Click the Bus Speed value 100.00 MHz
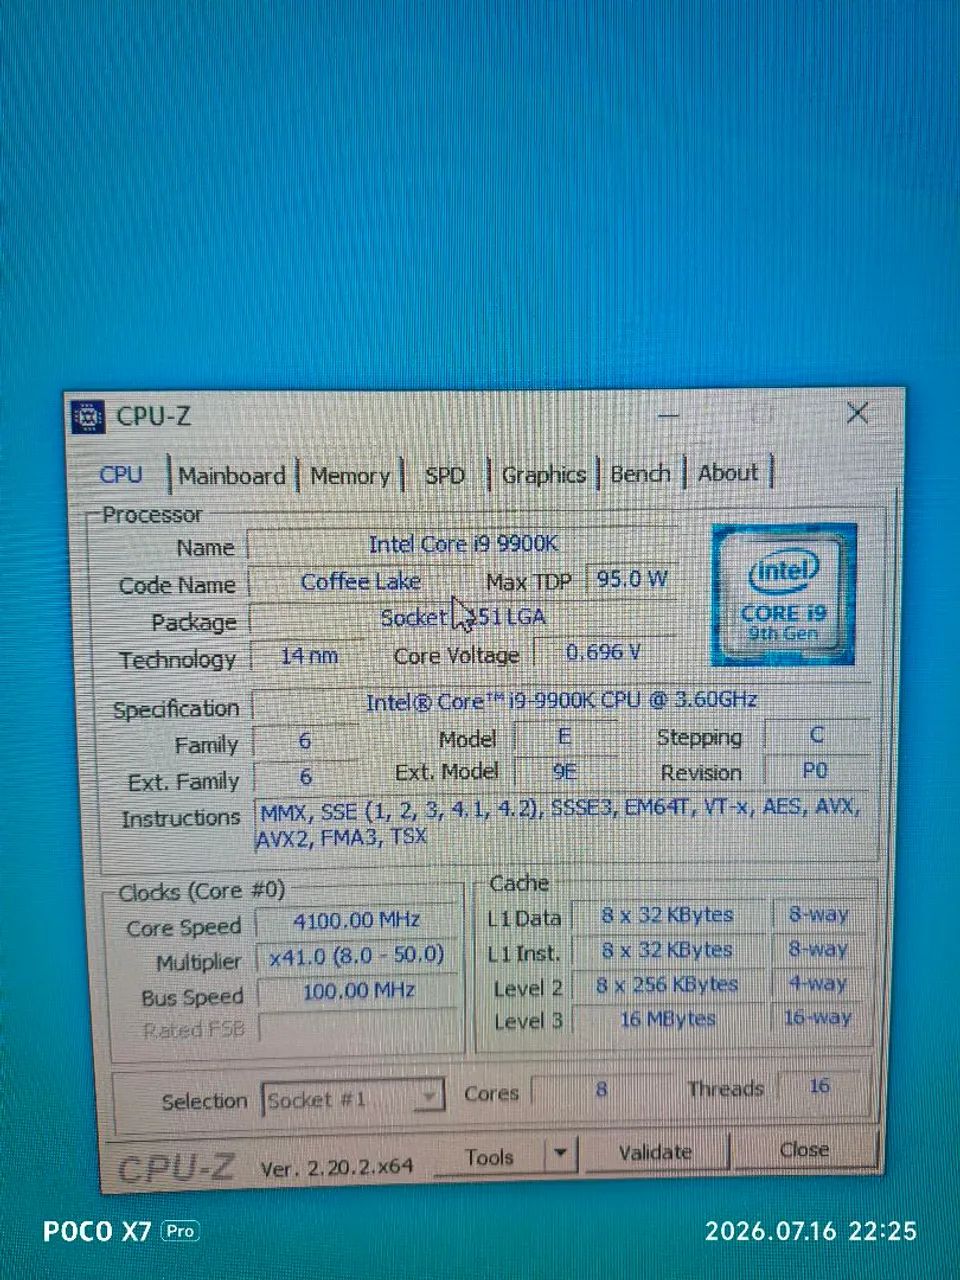 [x=358, y=991]
